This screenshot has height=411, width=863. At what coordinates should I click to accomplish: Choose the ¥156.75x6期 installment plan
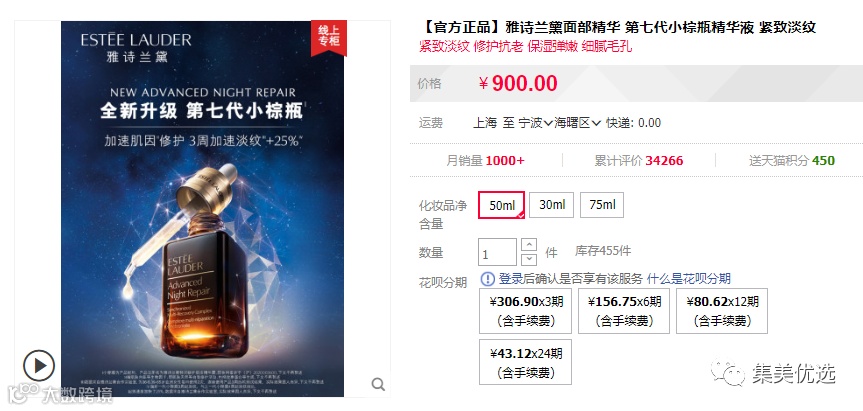pos(624,311)
